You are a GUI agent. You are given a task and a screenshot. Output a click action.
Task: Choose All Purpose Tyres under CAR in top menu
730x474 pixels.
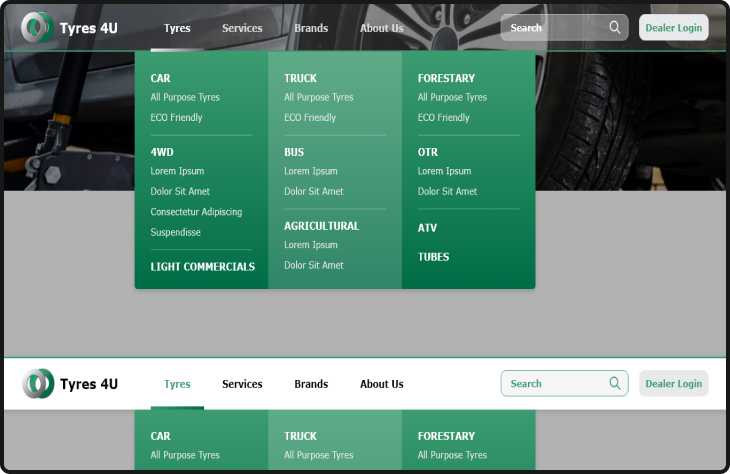[185, 97]
